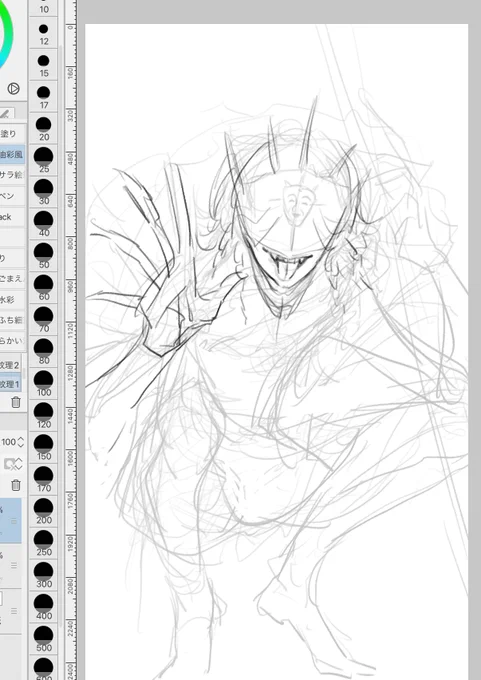The height and width of the screenshot is (680, 481).
Task: Click brush size panel vertical scrollbar
Action: point(61,338)
